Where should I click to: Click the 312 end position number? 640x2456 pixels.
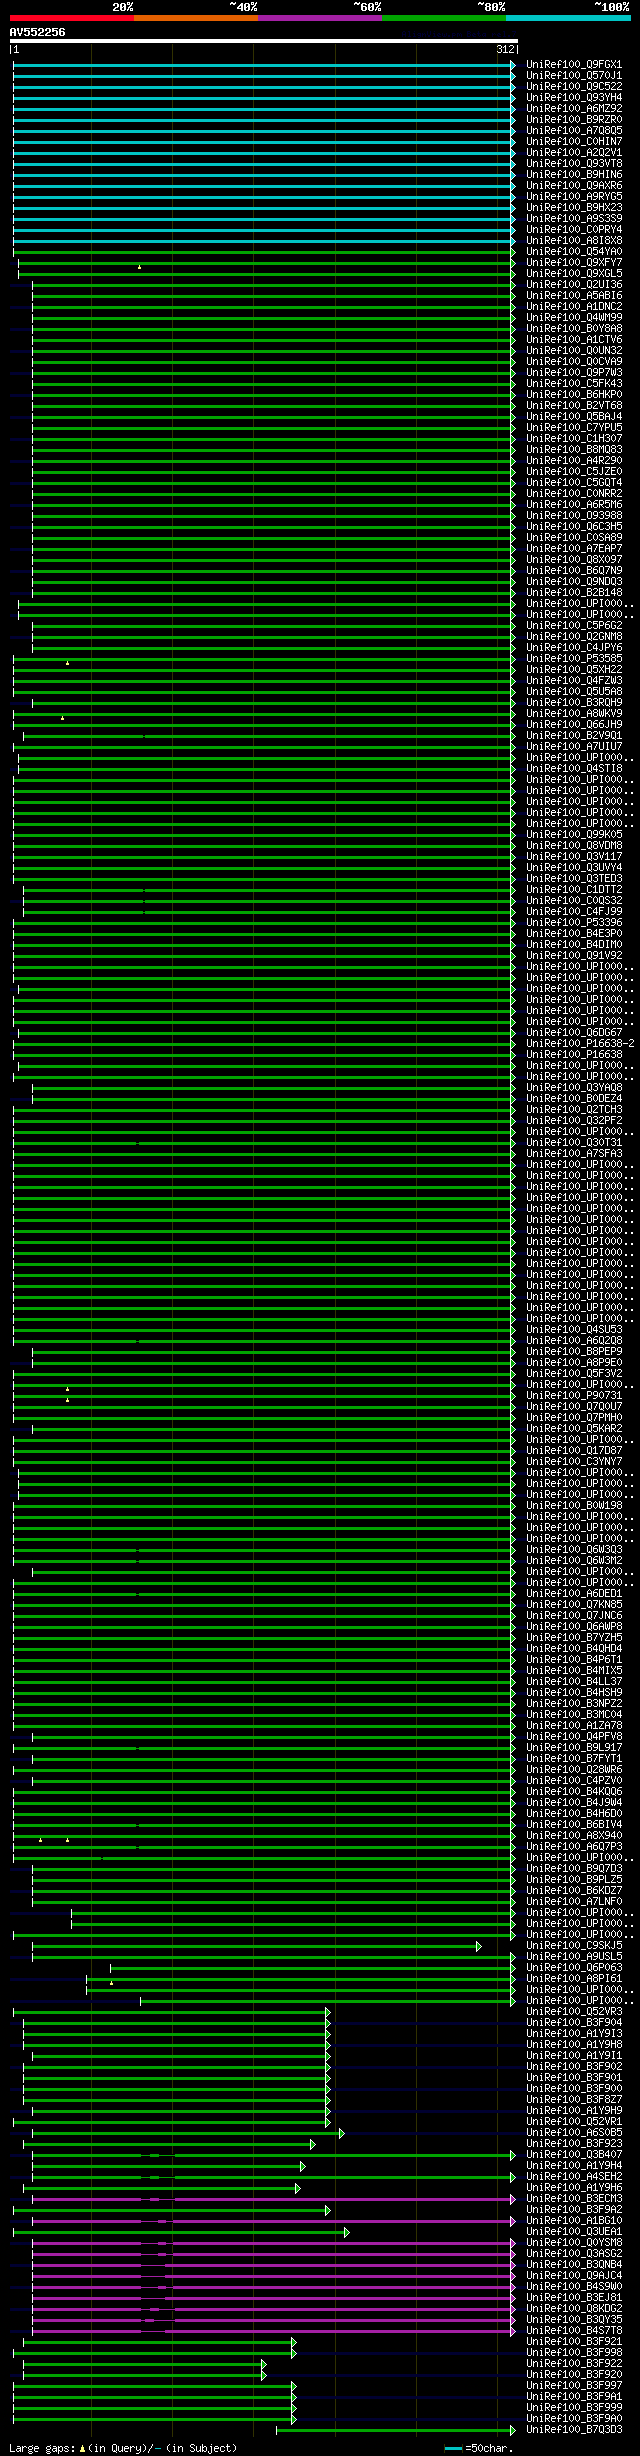505,49
